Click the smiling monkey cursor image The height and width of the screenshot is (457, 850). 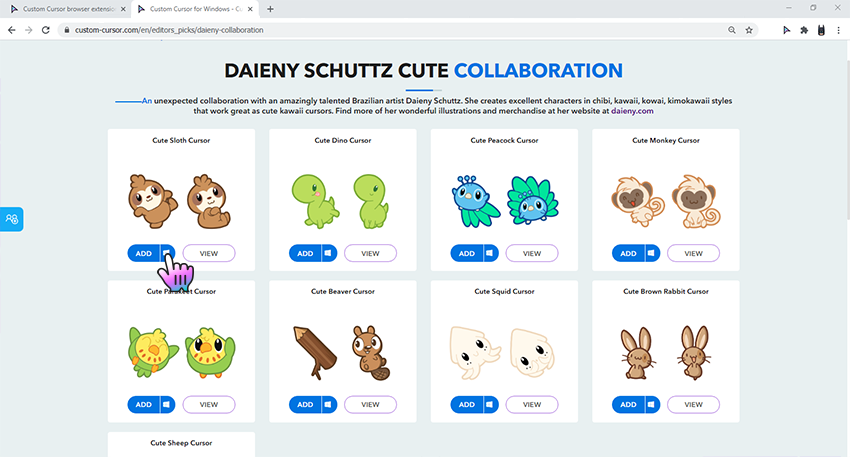coord(638,201)
